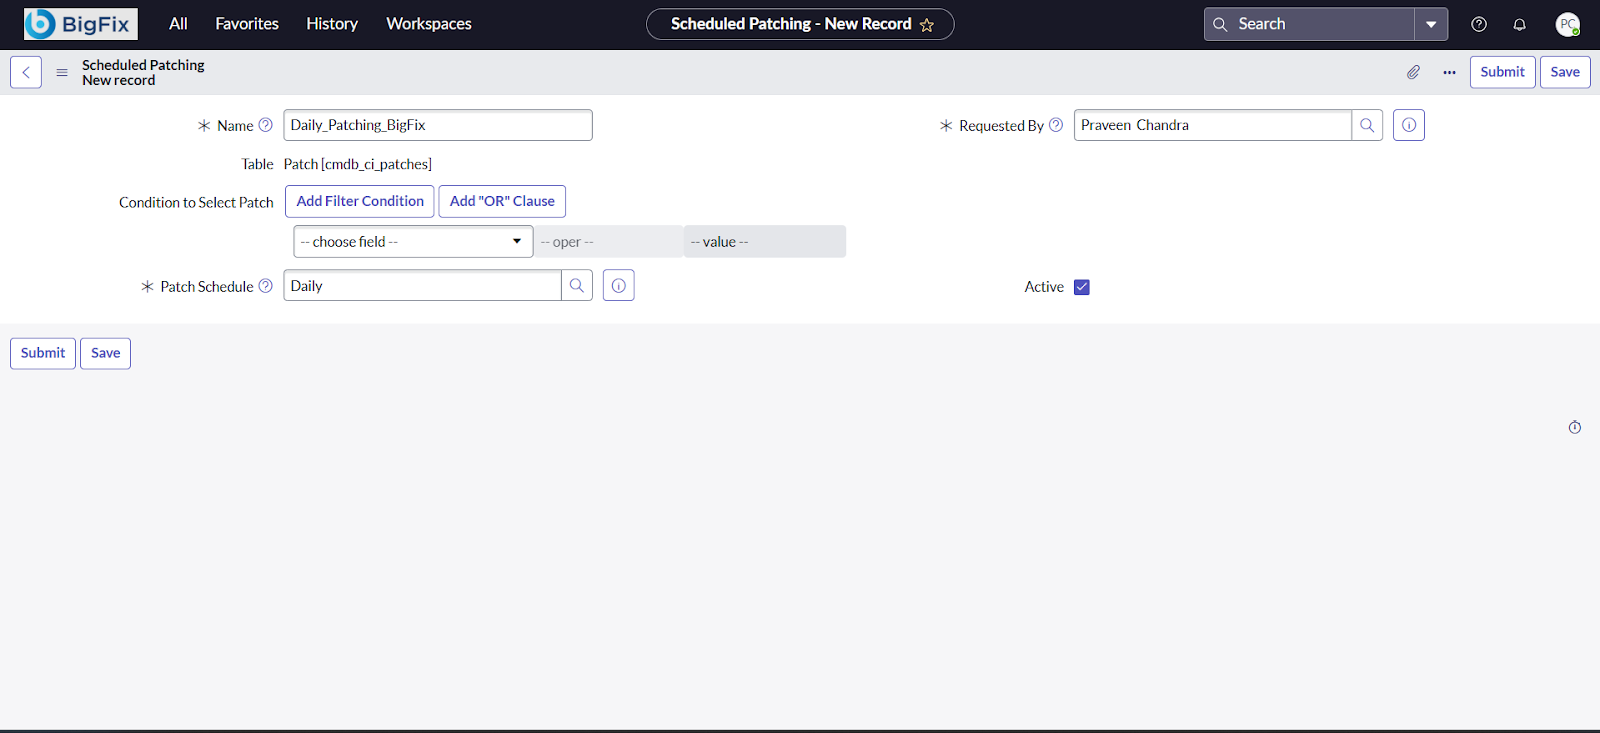Open the help question mark icon
The height and width of the screenshot is (733, 1600).
click(1479, 24)
